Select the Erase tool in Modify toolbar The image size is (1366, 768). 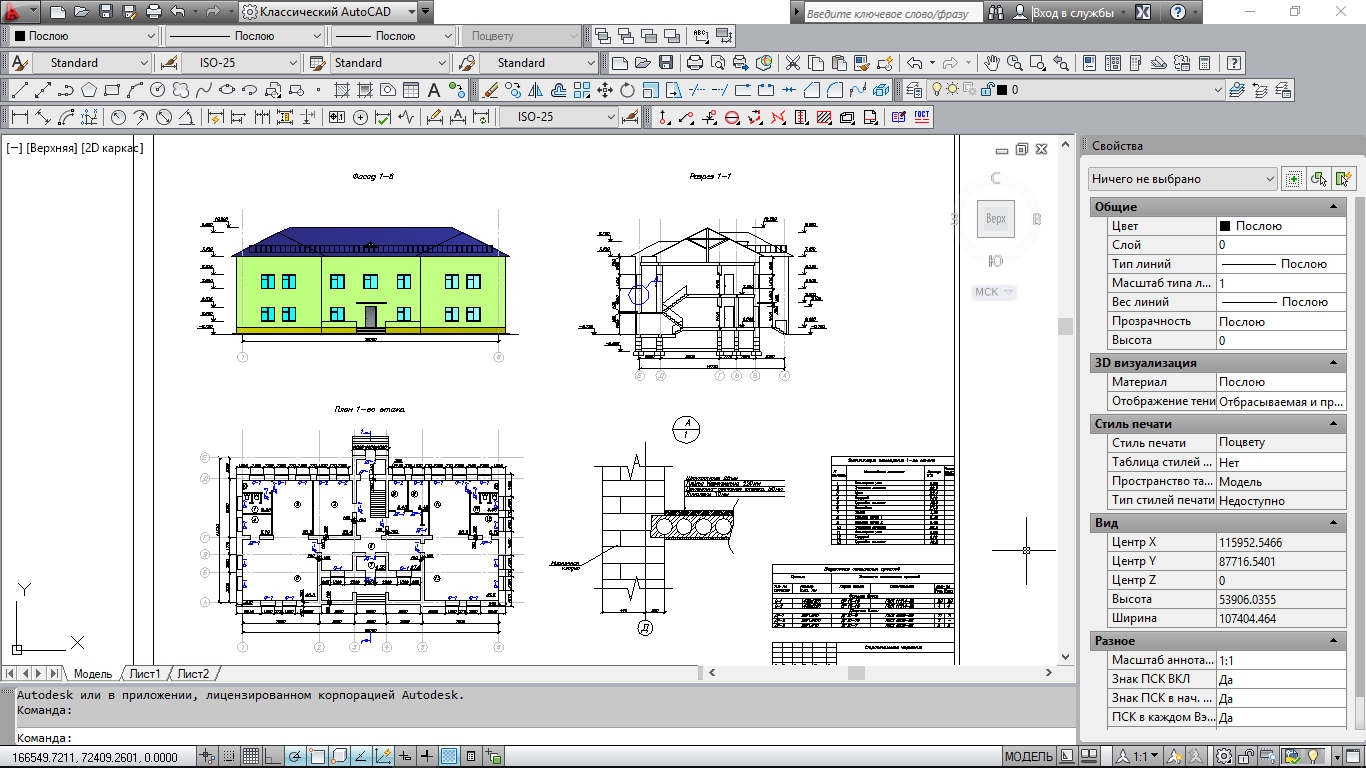490,90
